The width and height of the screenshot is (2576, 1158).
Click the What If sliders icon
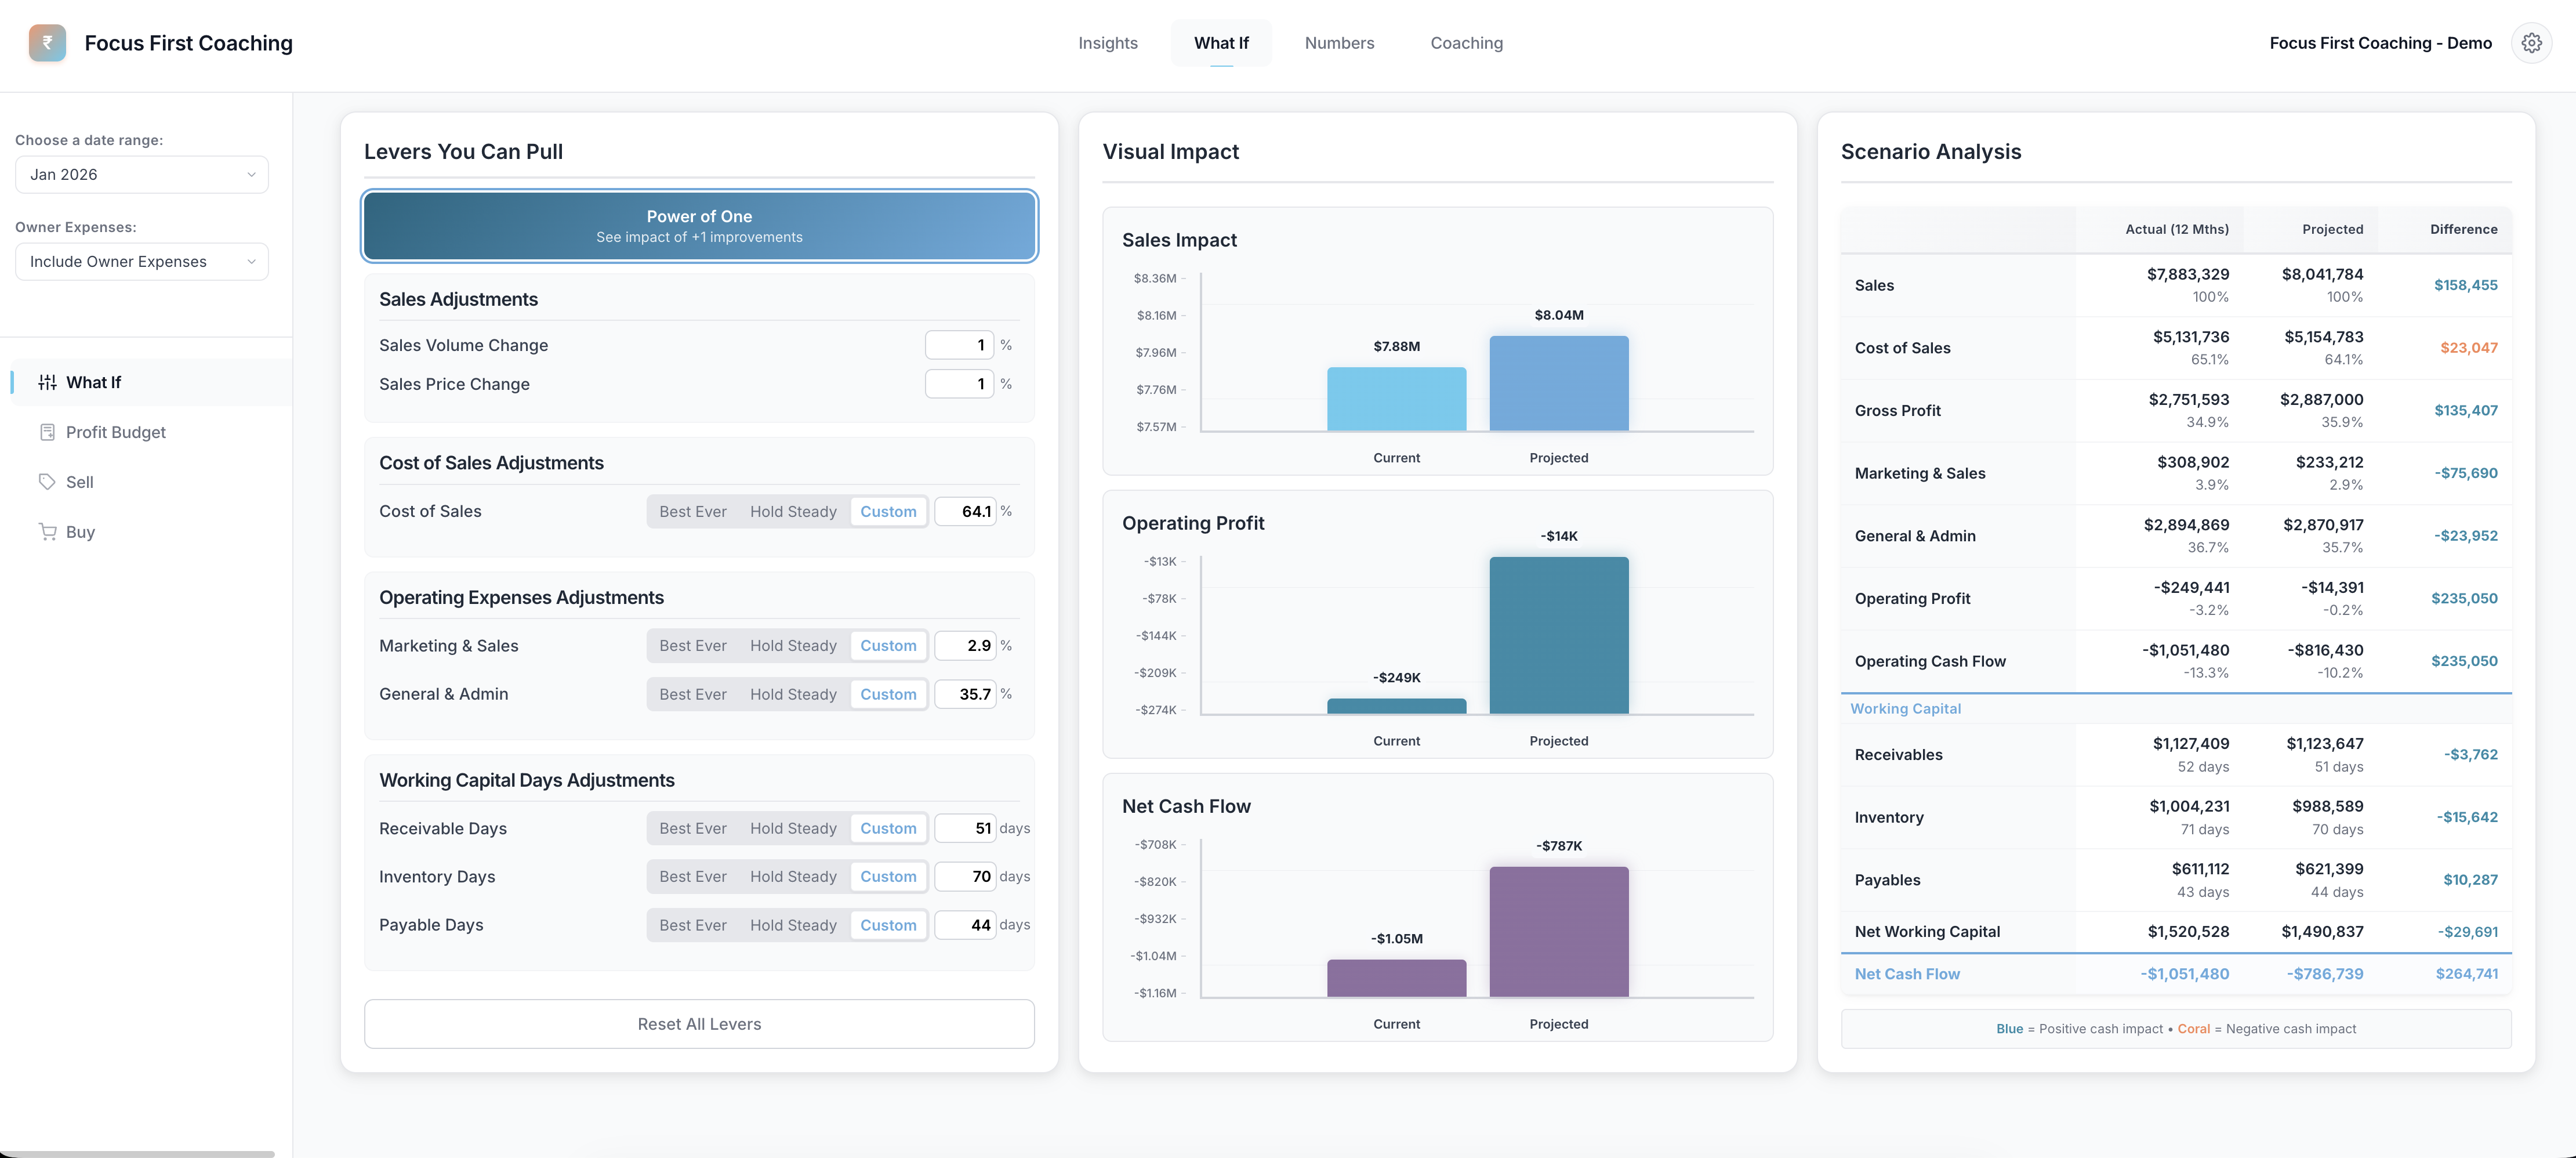coord(47,382)
